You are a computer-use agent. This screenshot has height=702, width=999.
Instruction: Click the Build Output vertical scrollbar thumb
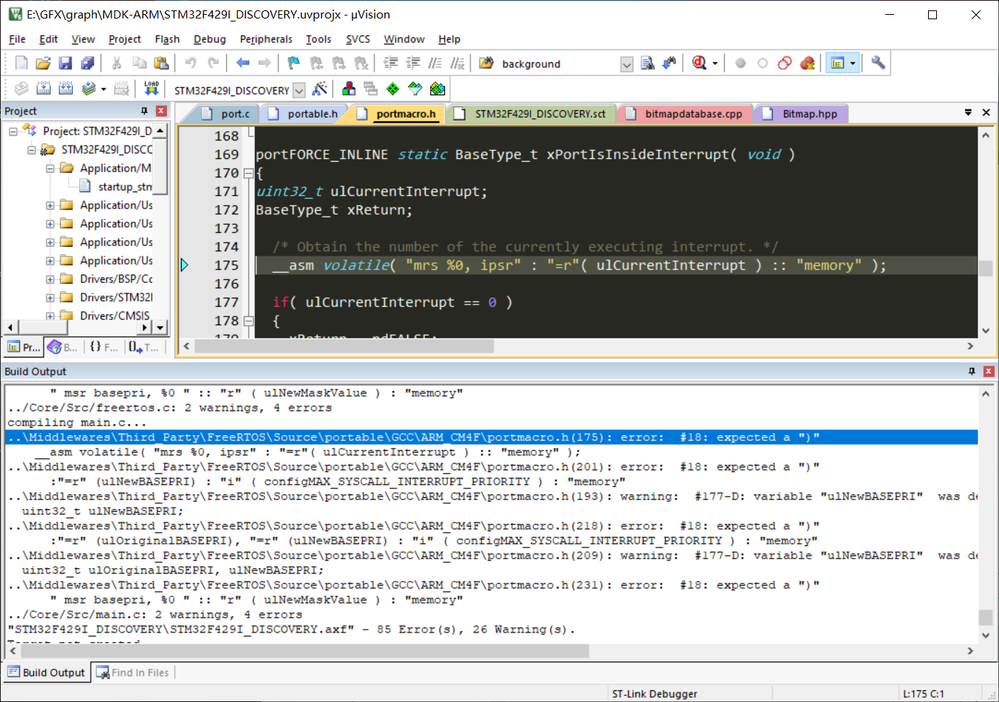986,618
